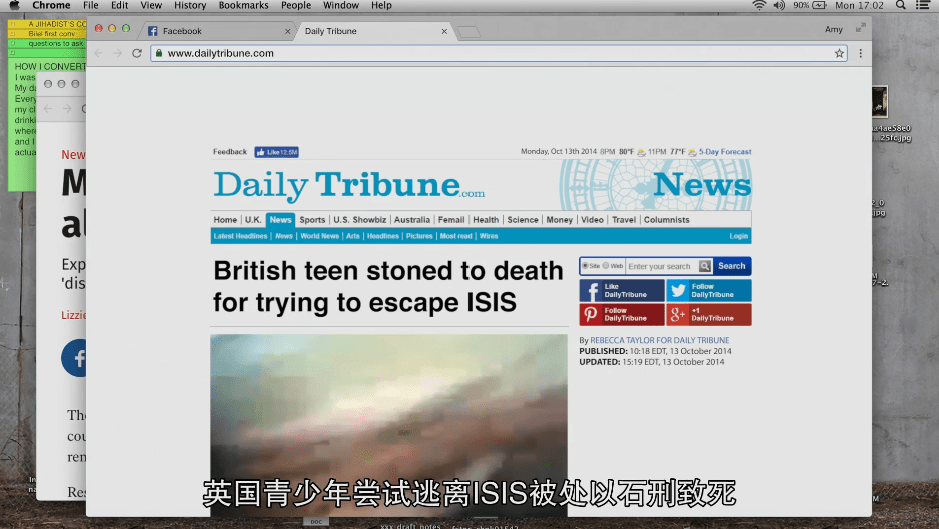The height and width of the screenshot is (529, 939).
Task: Click the Login link
Action: click(738, 236)
